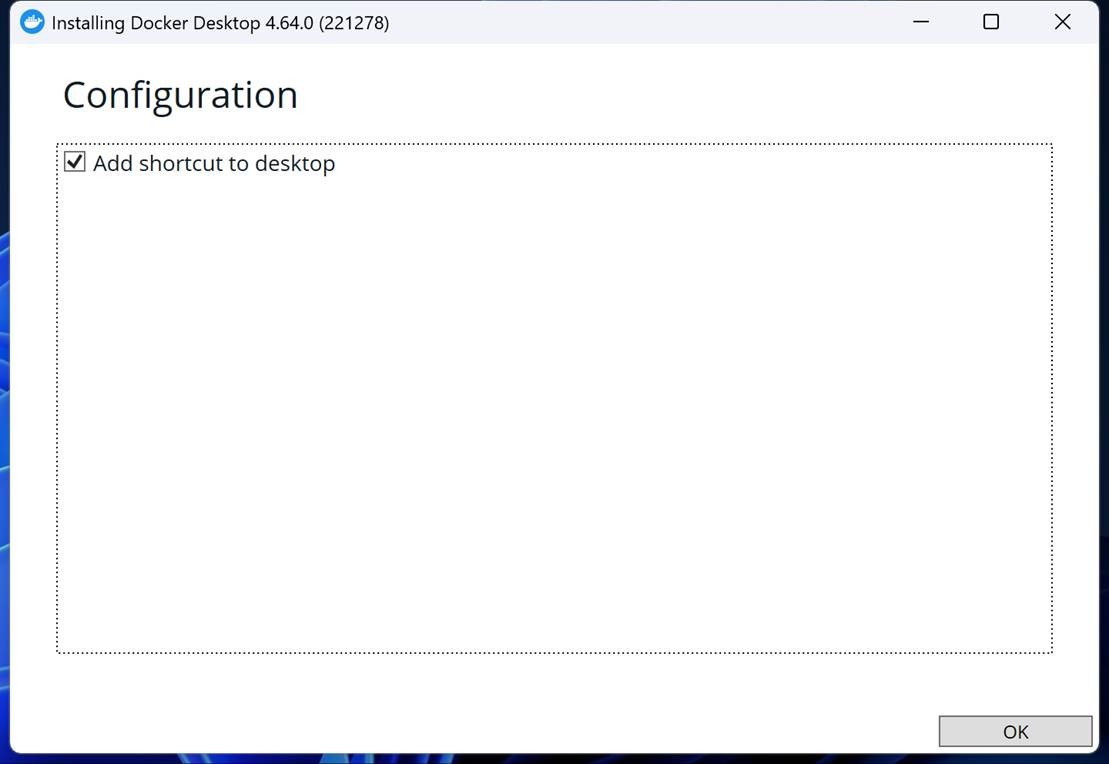This screenshot has height=764, width=1109.
Task: Click the "Installing Docker Desktop 4.64.0 (221278)" title
Action: click(x=220, y=23)
